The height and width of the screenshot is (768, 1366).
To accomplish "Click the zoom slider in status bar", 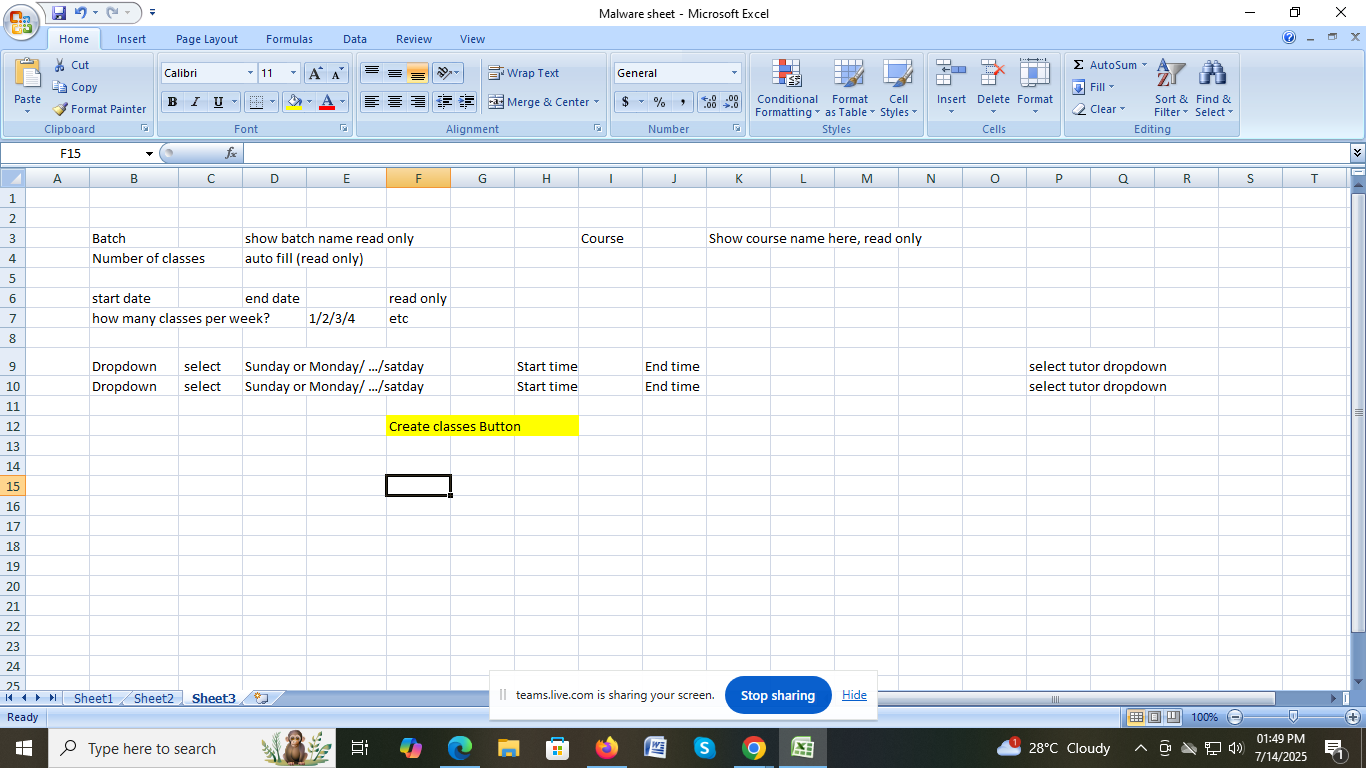I will click(x=1293, y=717).
